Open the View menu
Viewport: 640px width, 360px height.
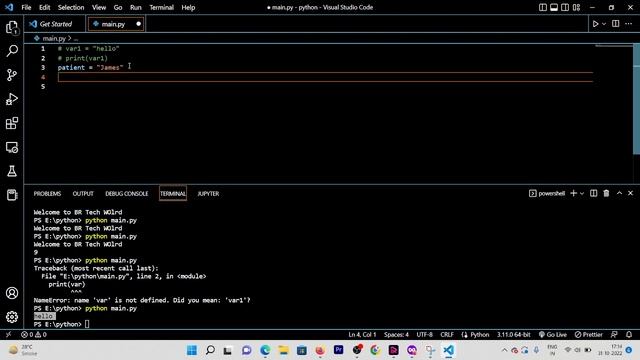pyautogui.click(x=99, y=7)
